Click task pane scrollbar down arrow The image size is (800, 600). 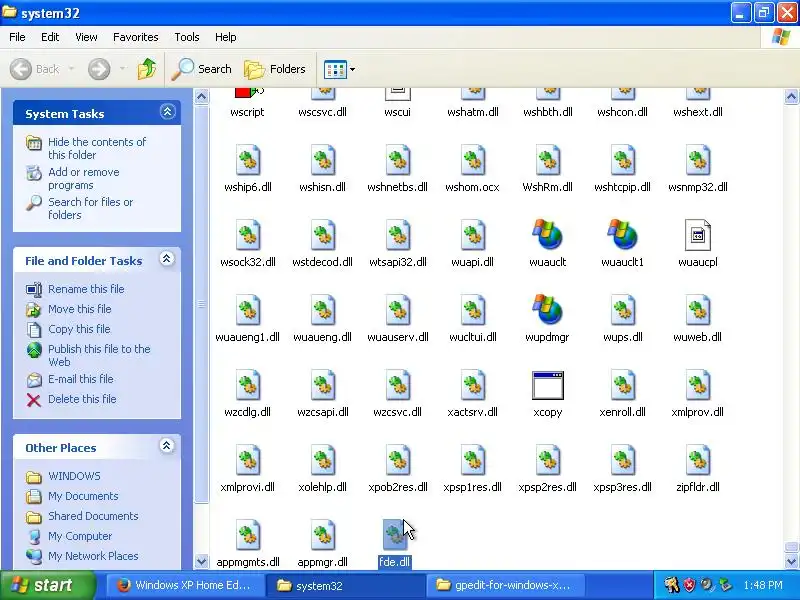pos(202,562)
